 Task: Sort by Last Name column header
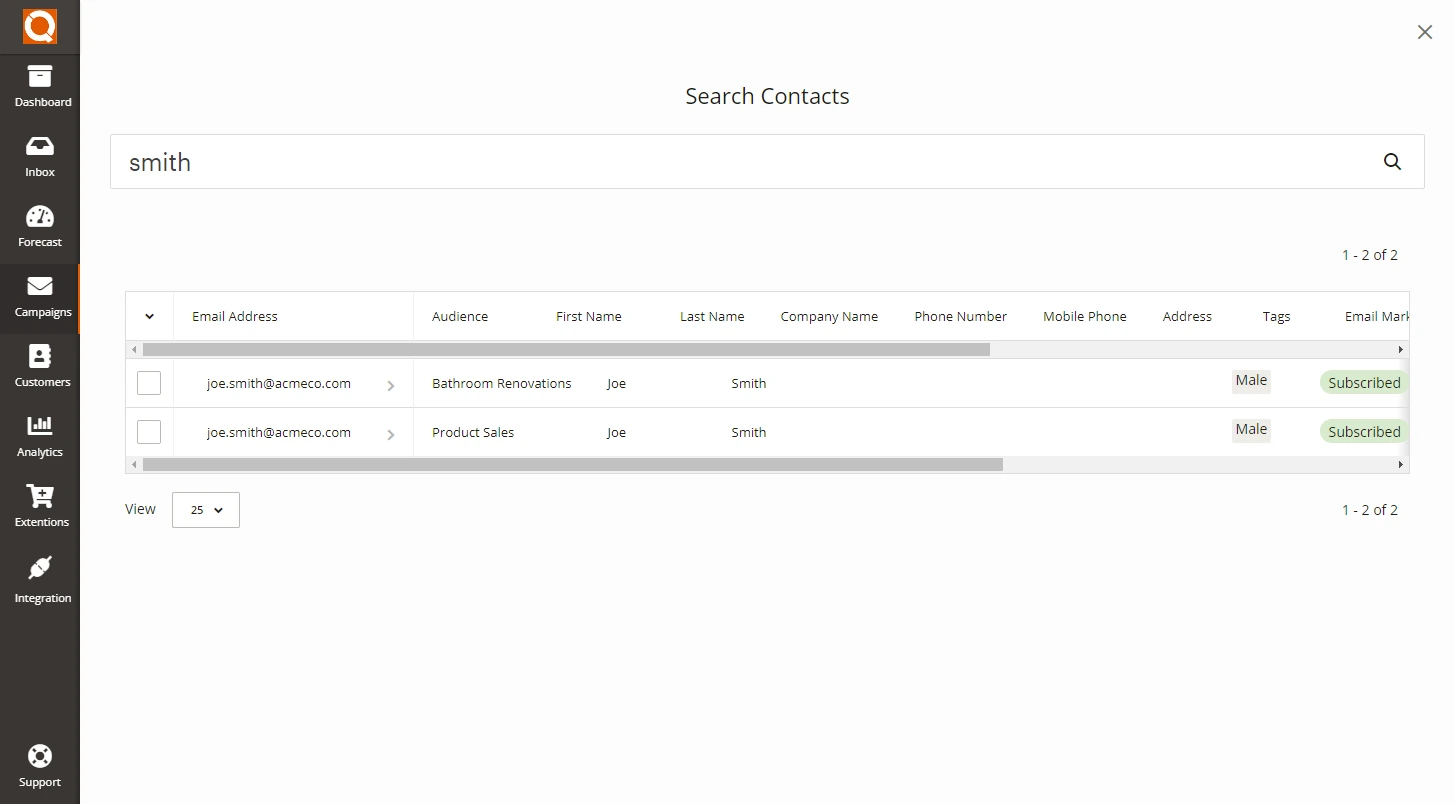712,316
